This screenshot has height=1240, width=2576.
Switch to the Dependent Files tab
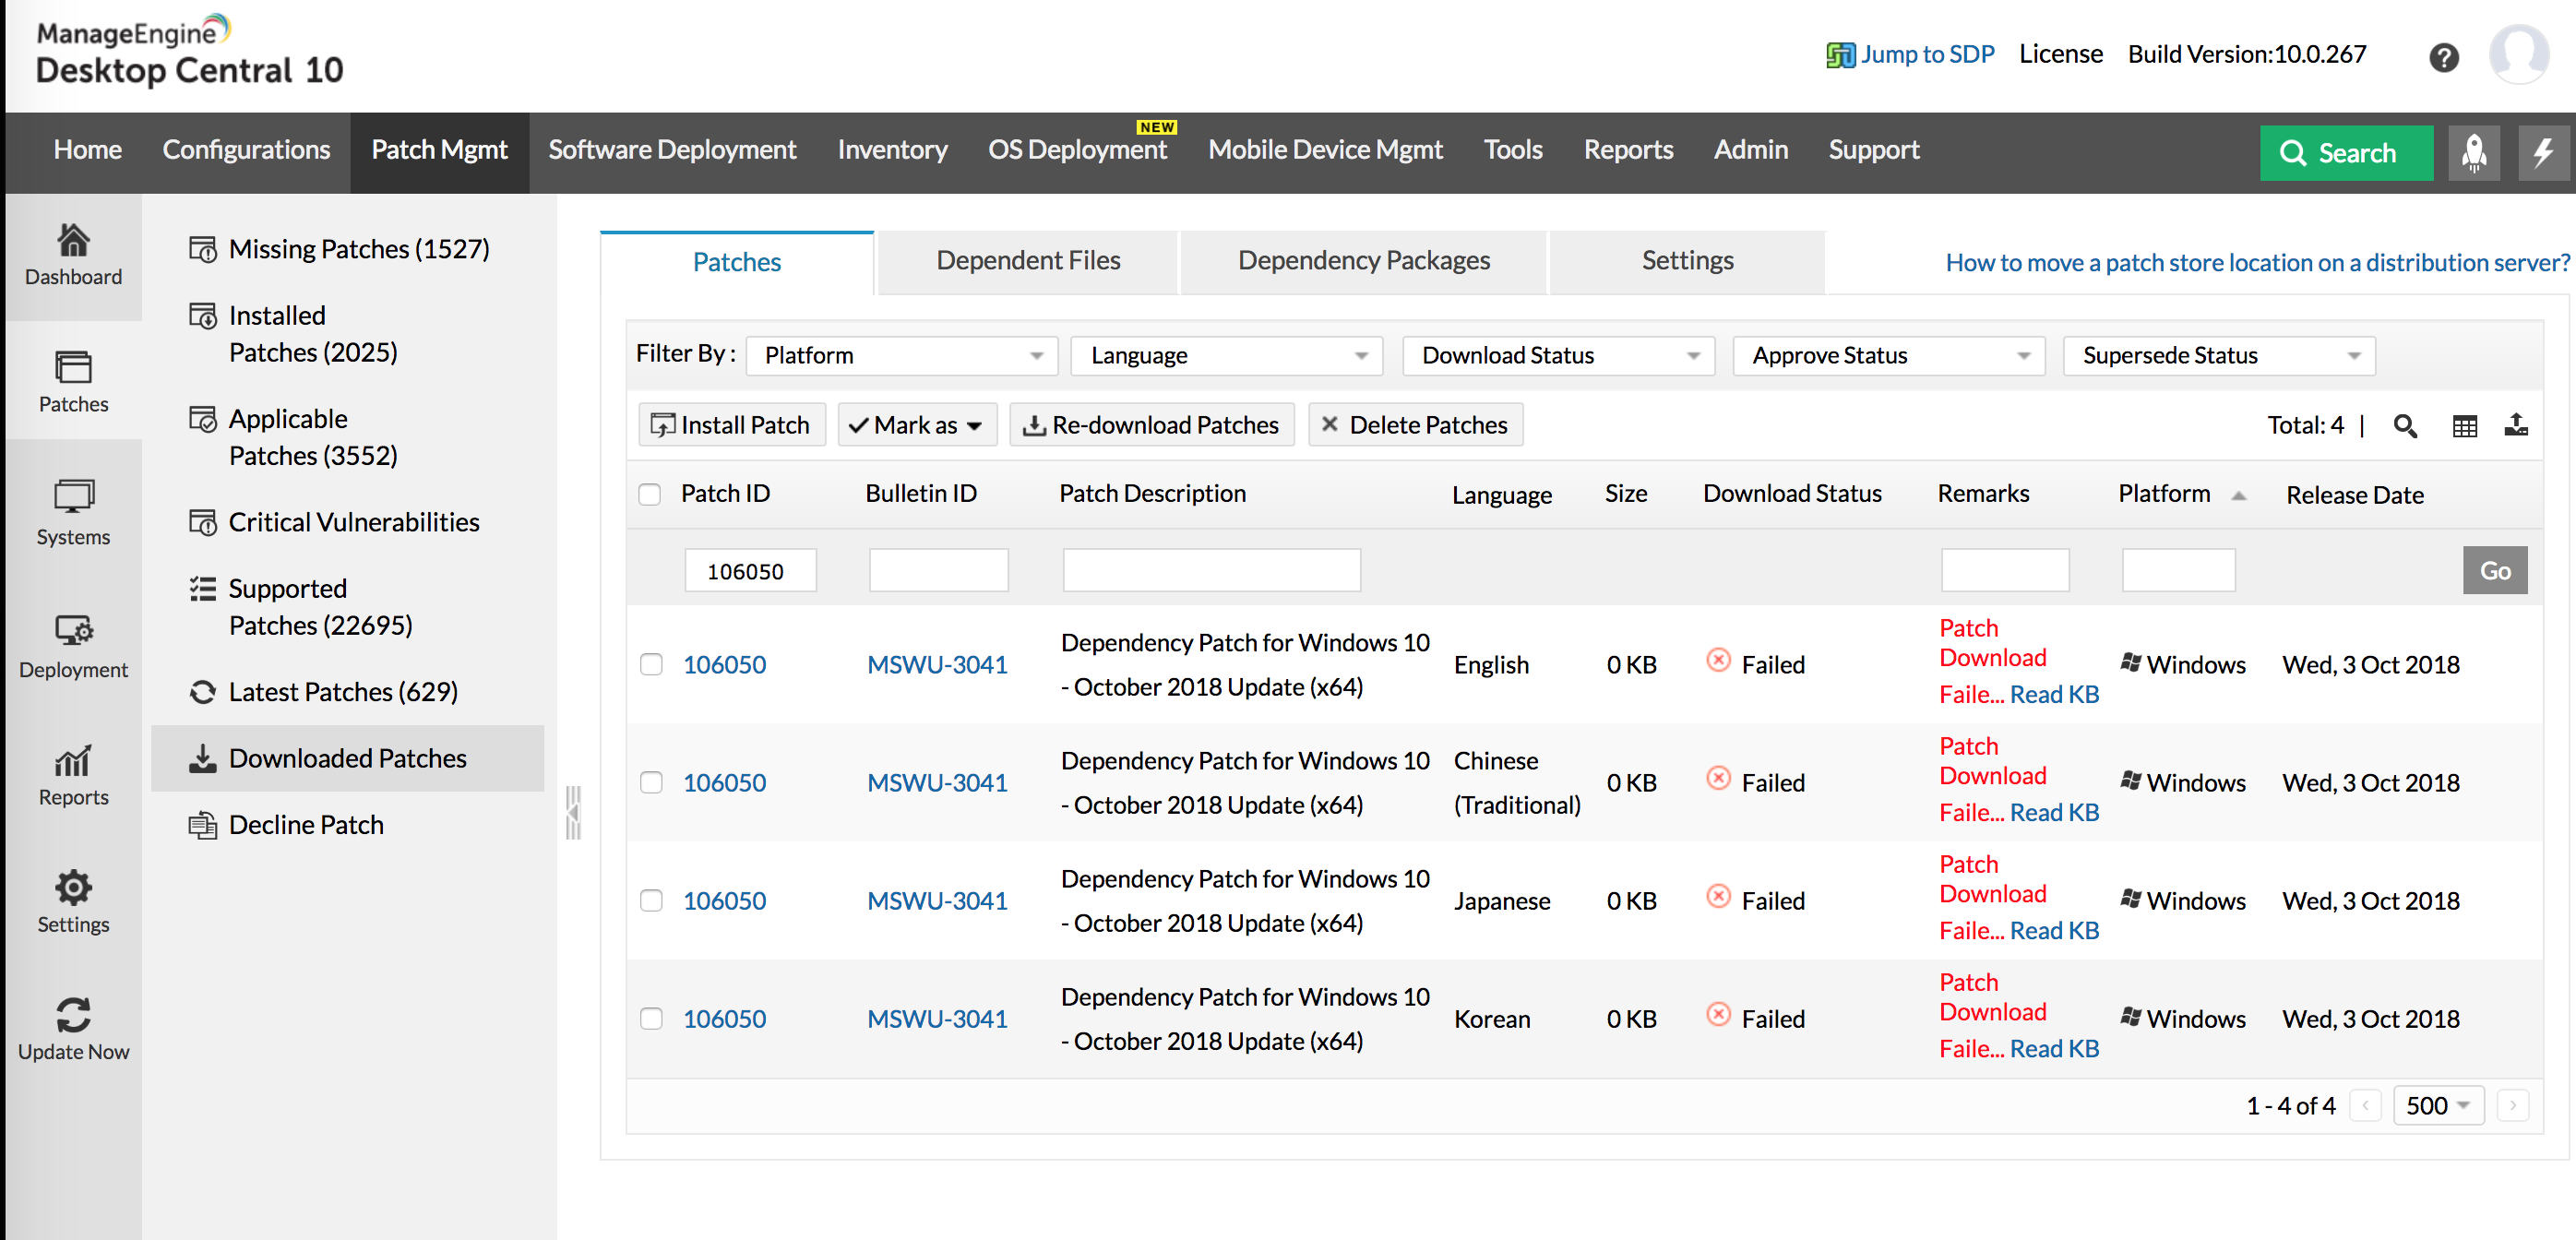pyautogui.click(x=1028, y=261)
